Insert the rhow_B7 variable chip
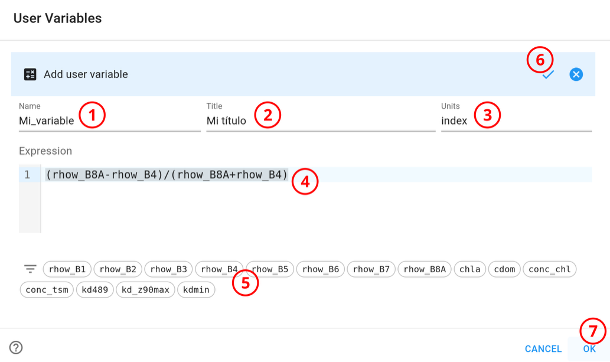610x362 pixels. point(371,269)
